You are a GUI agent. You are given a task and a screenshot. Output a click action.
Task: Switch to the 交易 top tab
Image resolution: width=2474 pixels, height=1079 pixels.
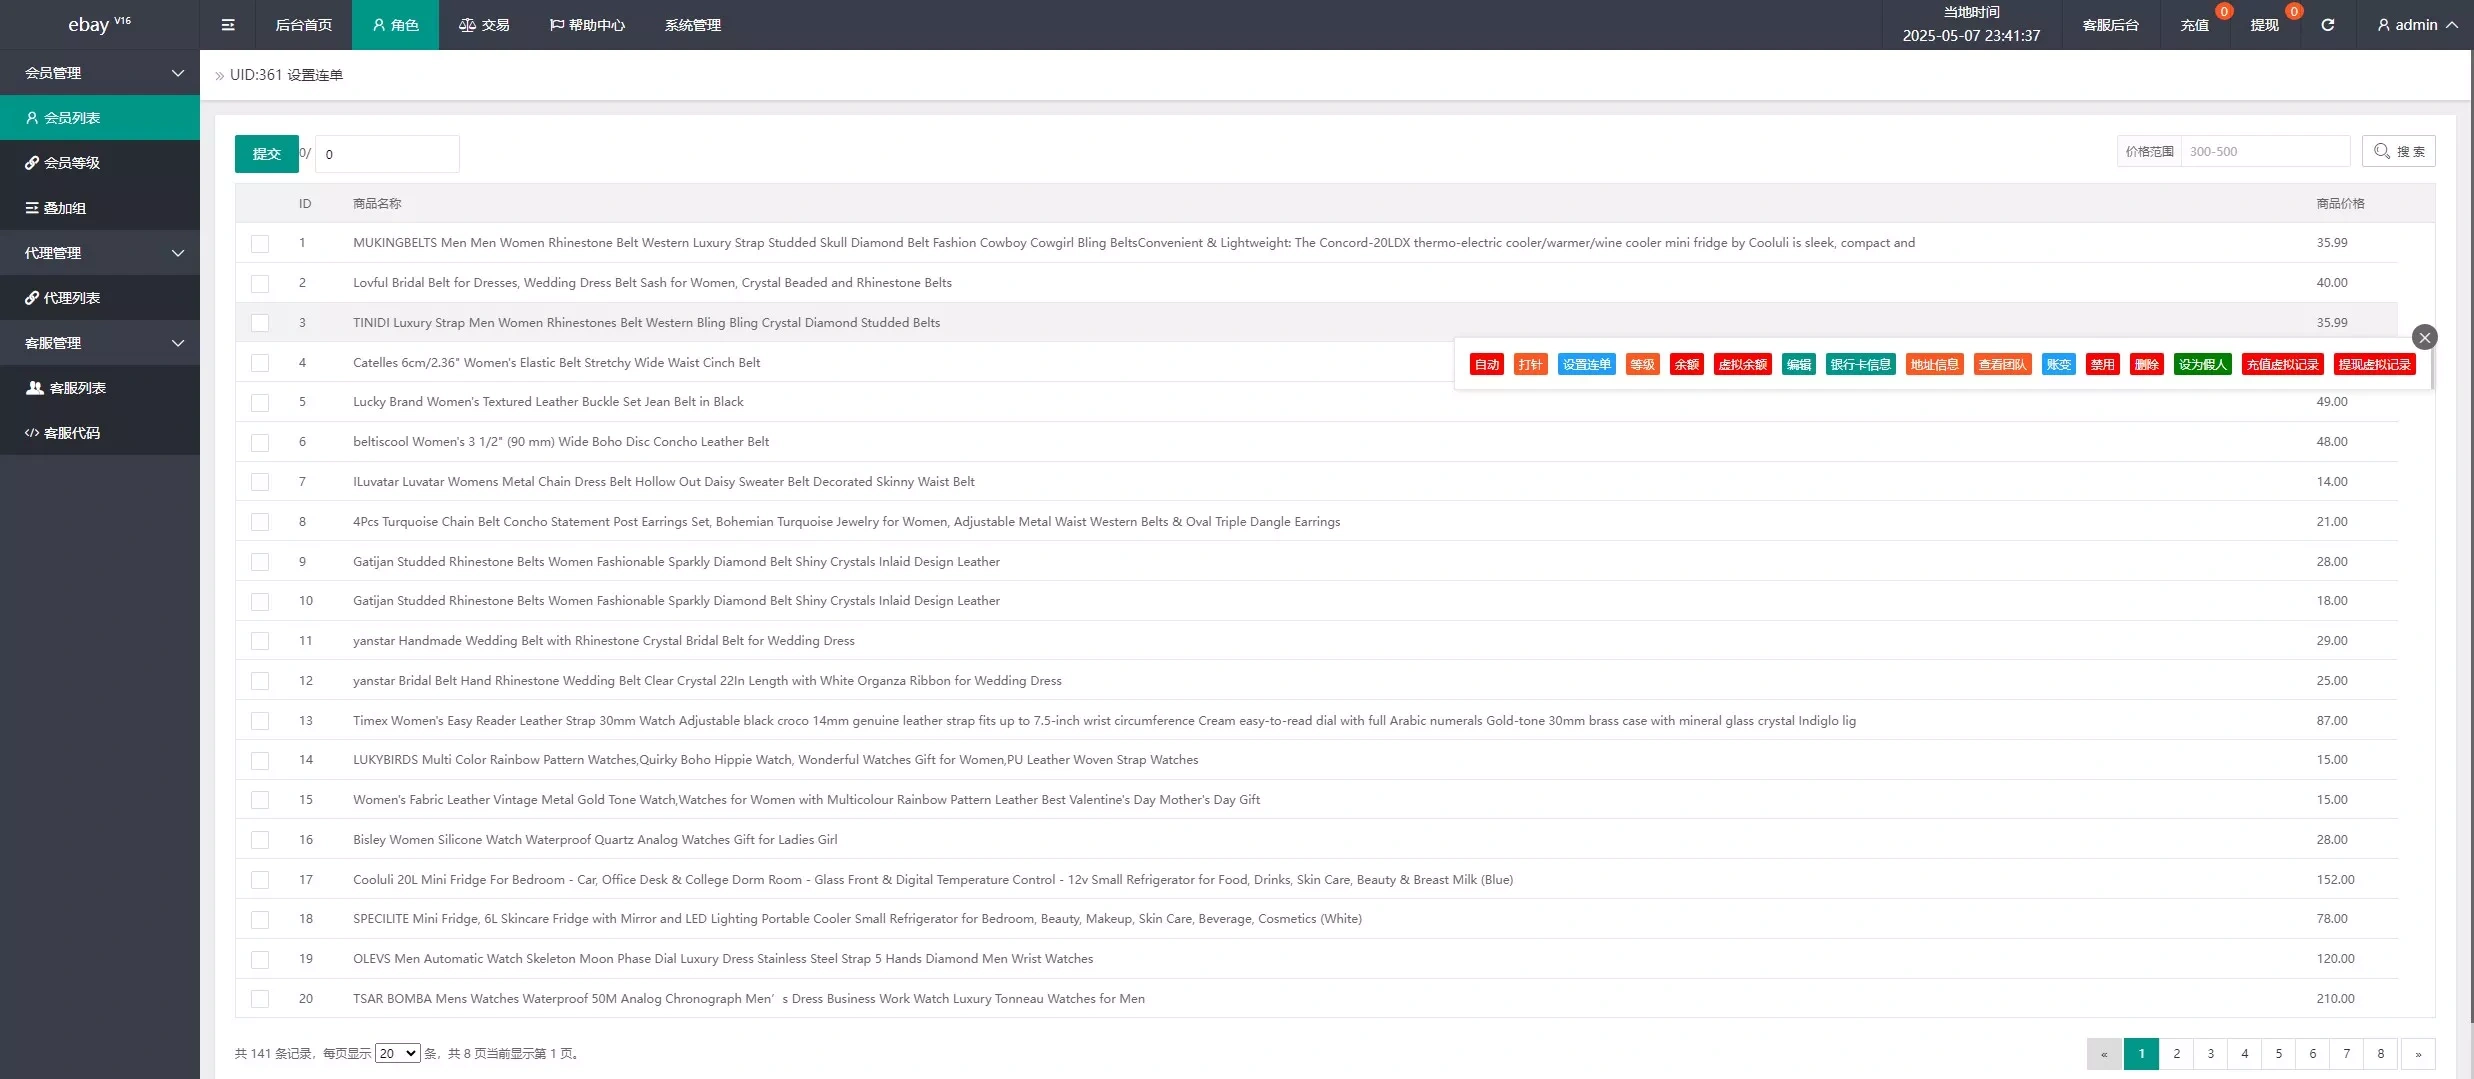[x=484, y=25]
